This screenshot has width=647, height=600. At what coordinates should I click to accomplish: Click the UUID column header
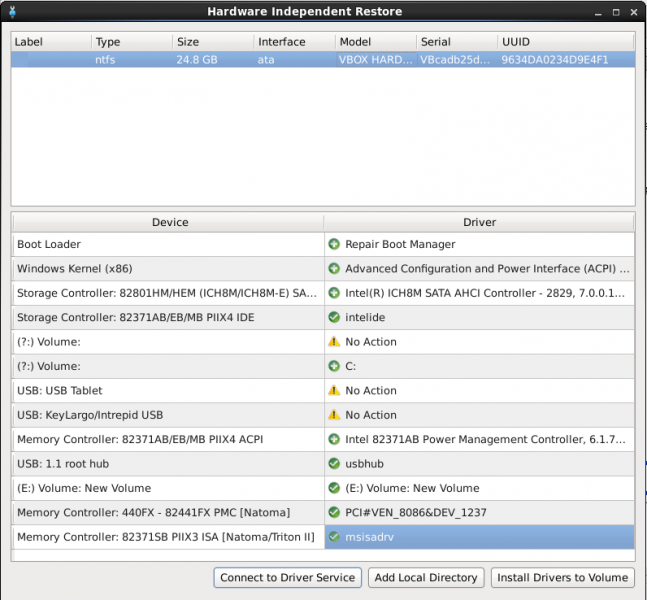click(564, 42)
